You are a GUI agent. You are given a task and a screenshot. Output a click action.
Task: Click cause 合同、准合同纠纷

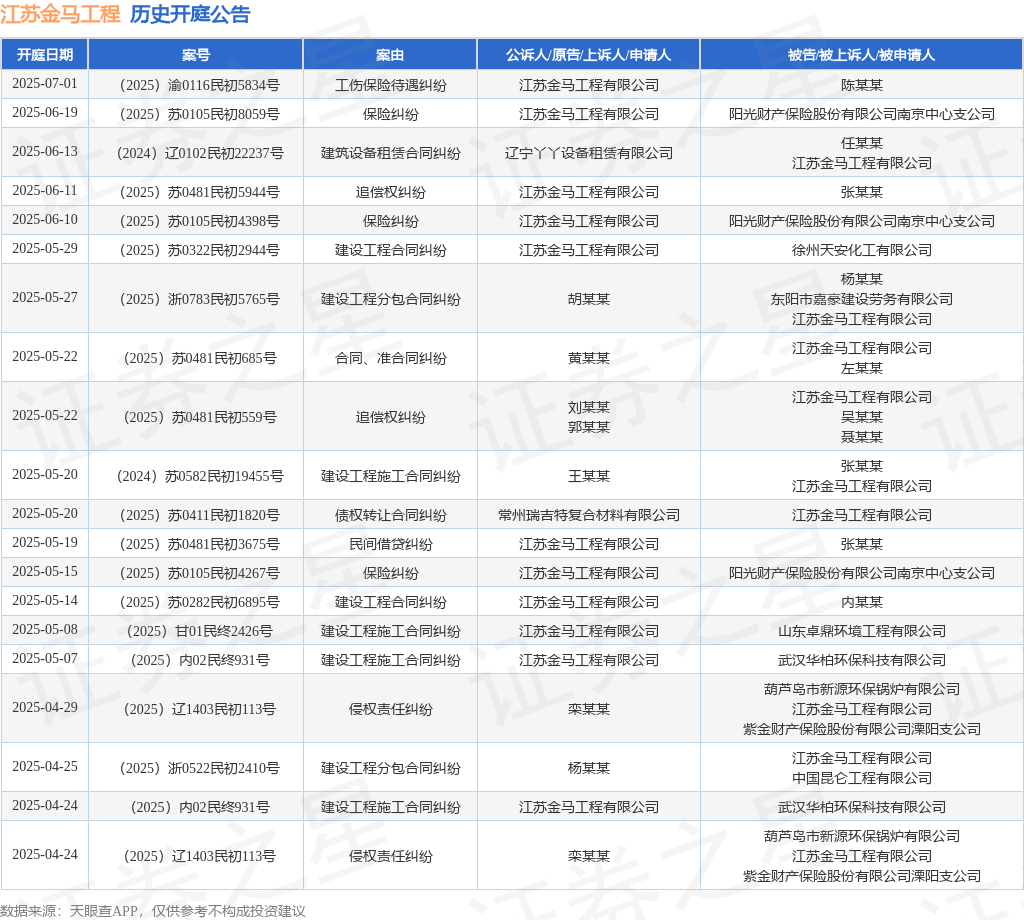391,358
